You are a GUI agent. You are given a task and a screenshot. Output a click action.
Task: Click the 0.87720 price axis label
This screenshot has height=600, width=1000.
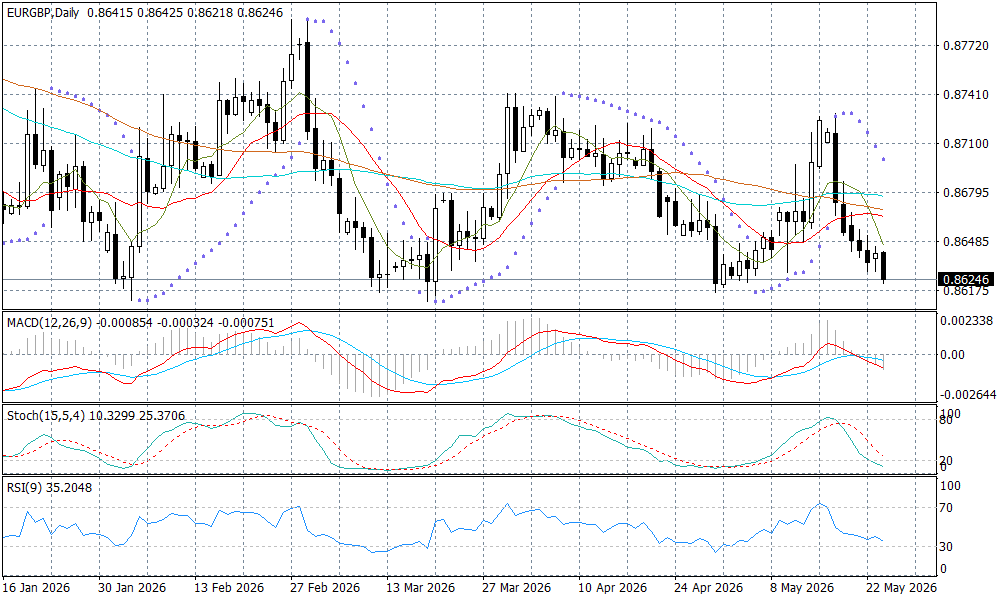pyautogui.click(x=966, y=46)
